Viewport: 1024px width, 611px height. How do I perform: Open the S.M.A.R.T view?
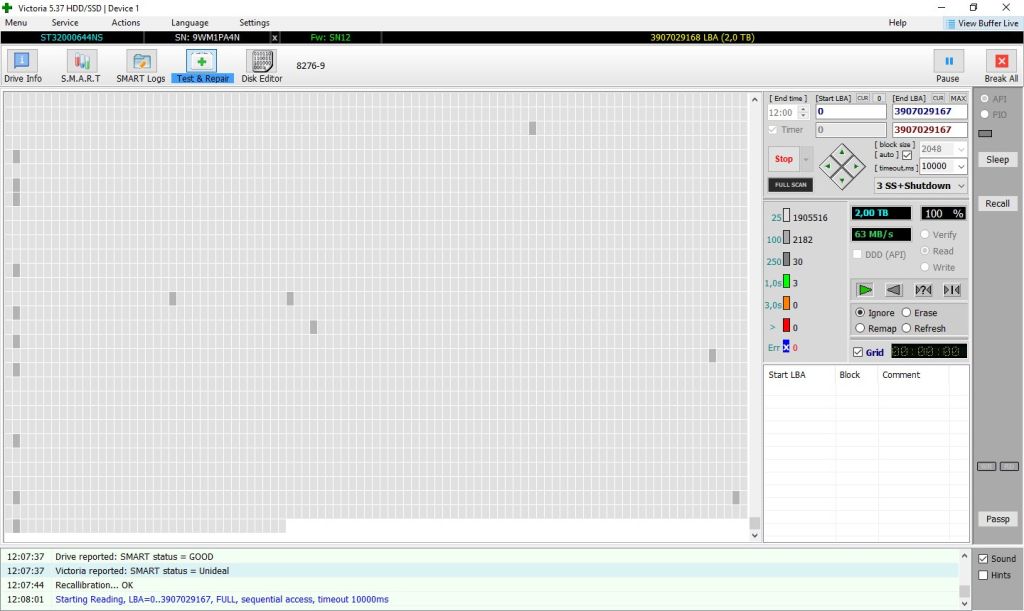click(81, 67)
